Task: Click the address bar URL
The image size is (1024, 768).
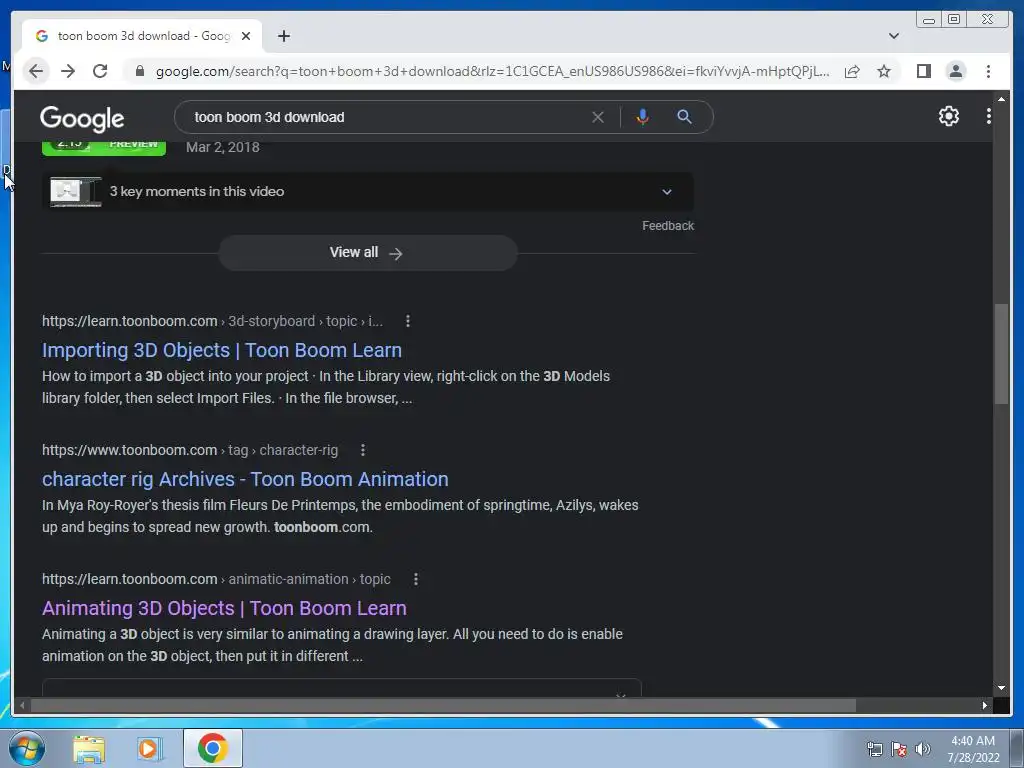Action: pyautogui.click(x=492, y=71)
